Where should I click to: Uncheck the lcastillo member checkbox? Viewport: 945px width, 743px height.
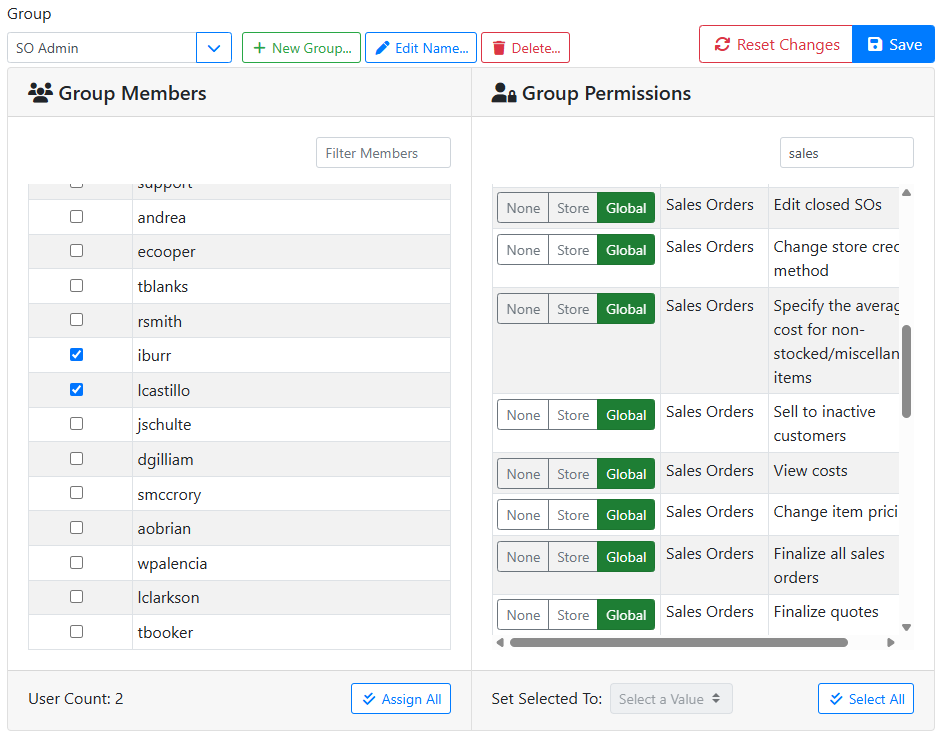coord(76,390)
